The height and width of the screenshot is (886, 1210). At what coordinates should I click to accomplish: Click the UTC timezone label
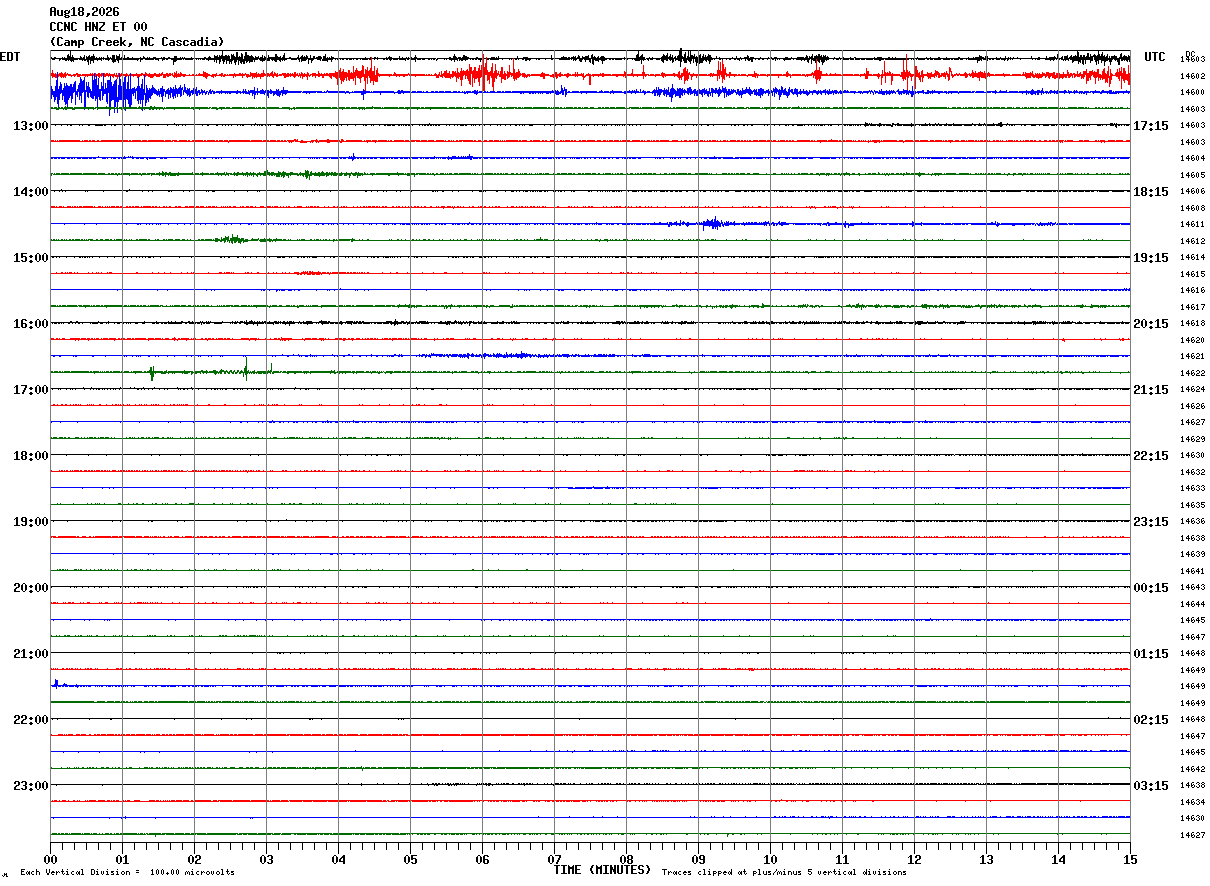(1155, 57)
